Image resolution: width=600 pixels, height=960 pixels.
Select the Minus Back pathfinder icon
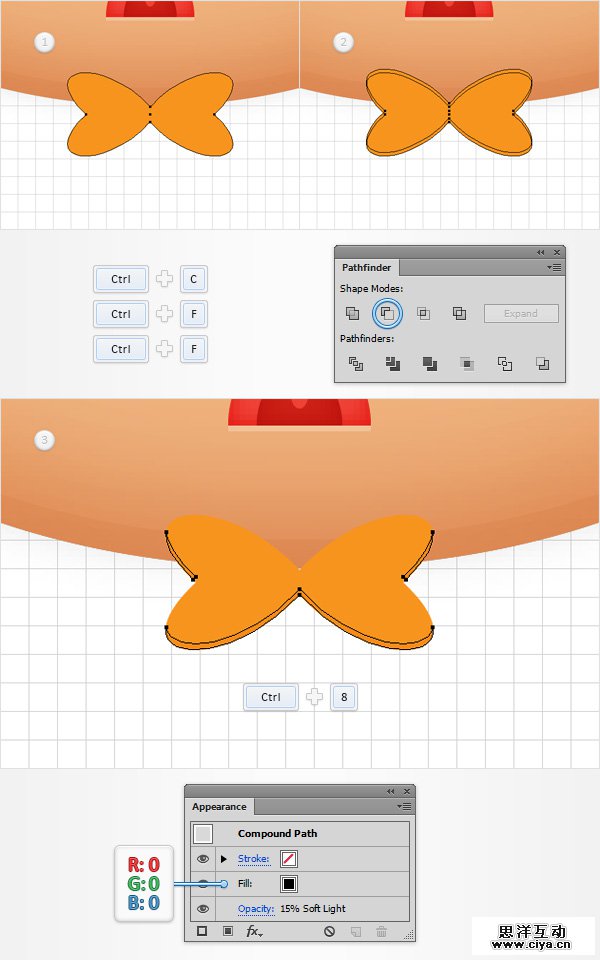[x=542, y=364]
